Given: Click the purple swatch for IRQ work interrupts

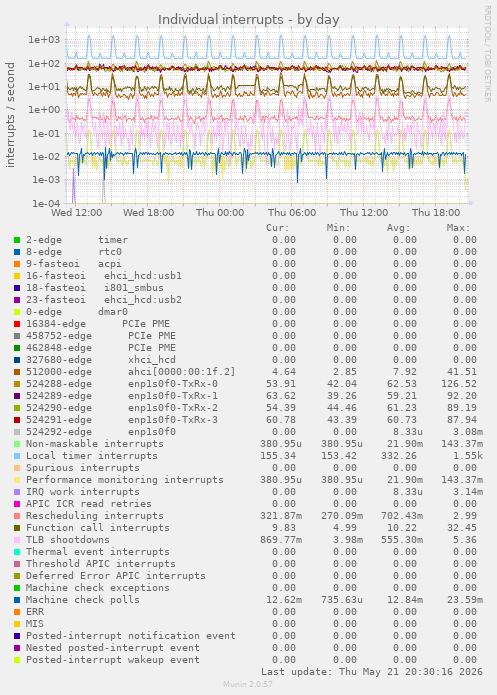Looking at the screenshot, I should click(x=17, y=492).
